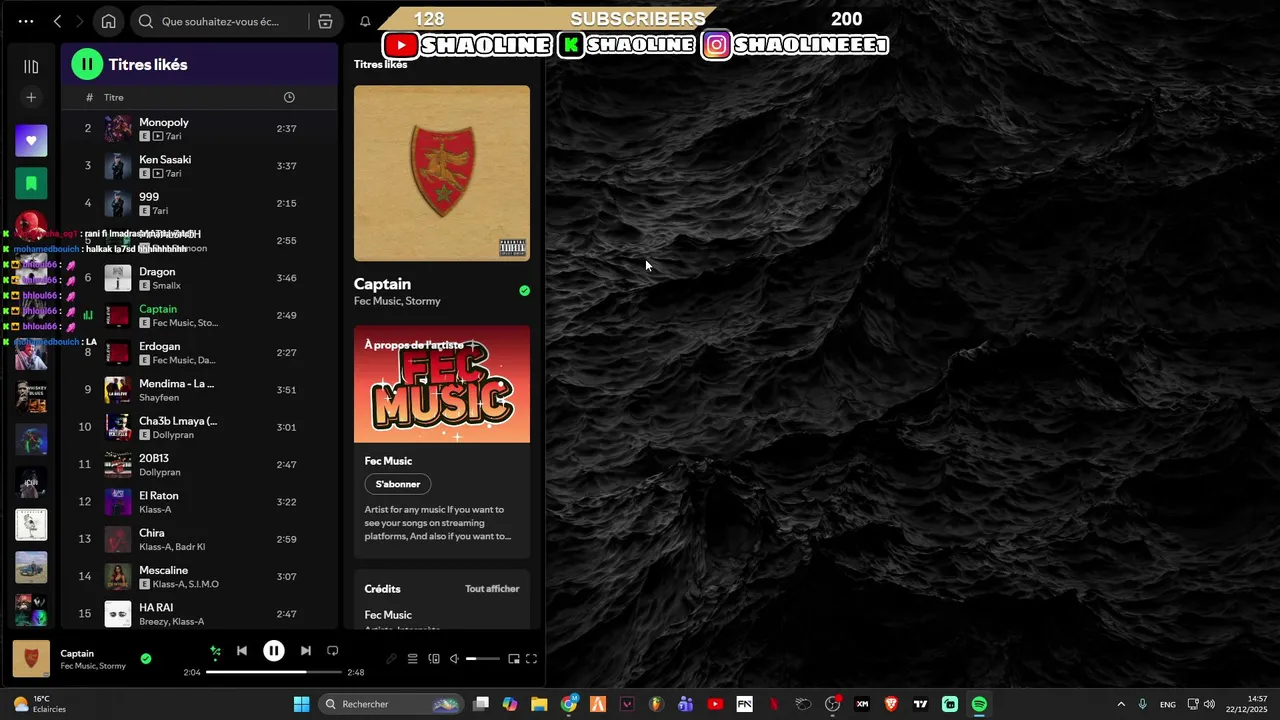Open the Windows Start menu

click(x=301, y=704)
